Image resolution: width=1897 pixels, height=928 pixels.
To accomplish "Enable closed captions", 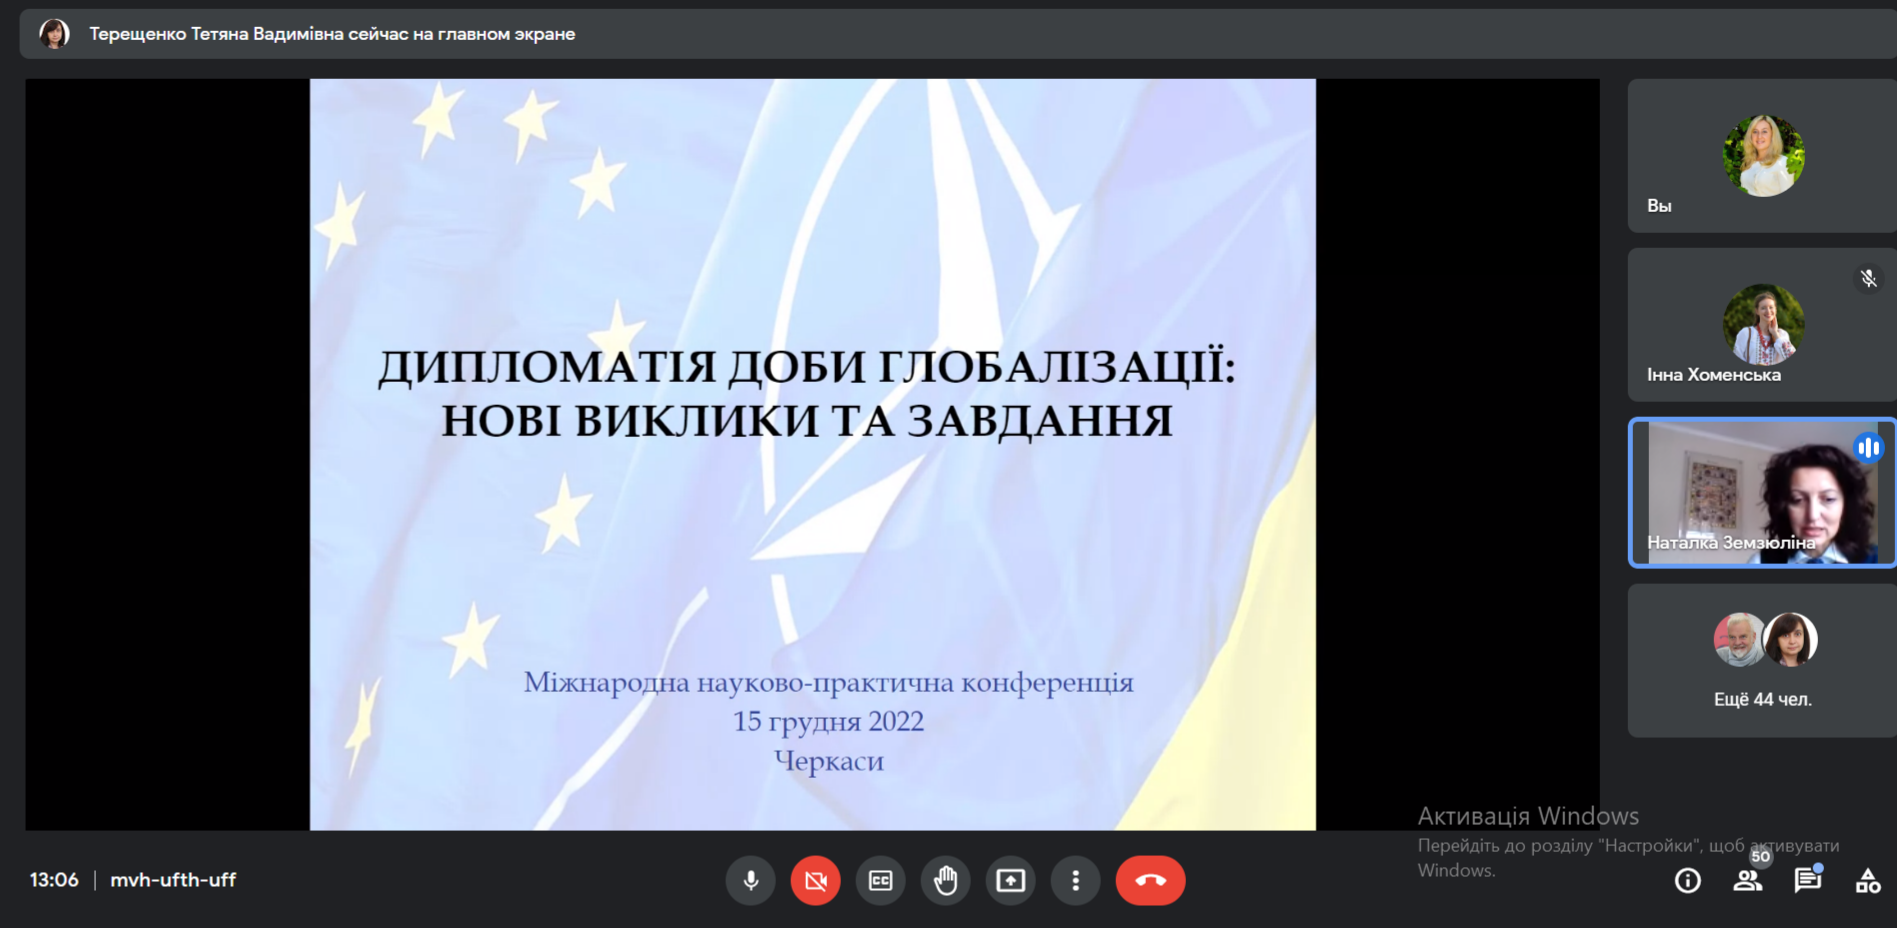I will click(880, 880).
